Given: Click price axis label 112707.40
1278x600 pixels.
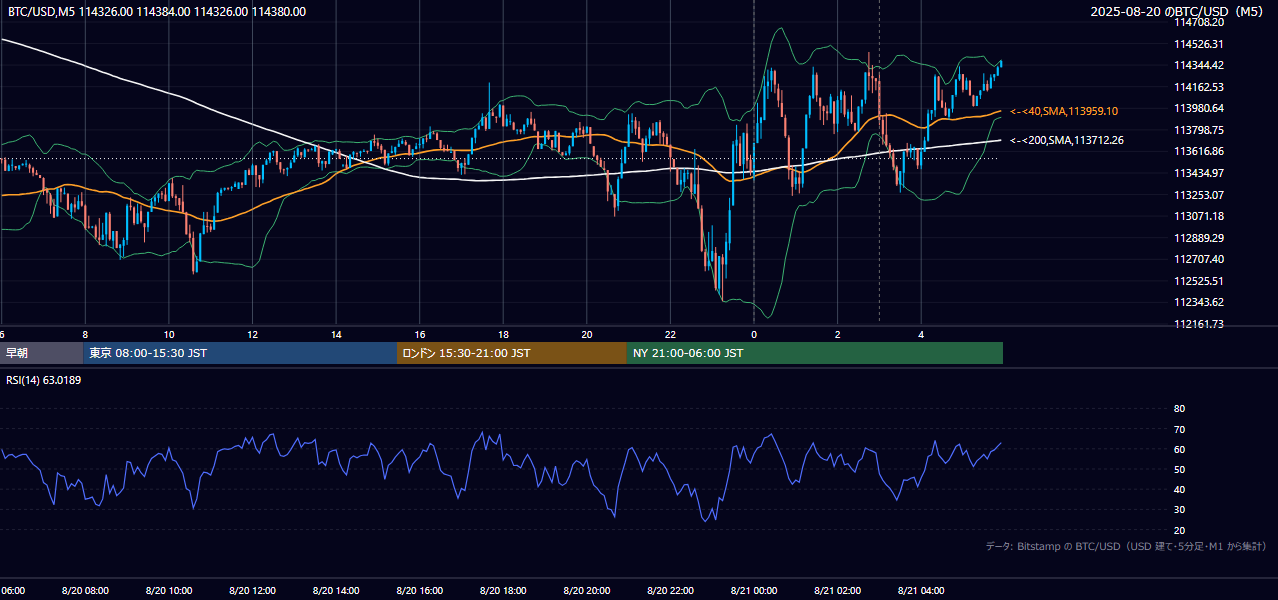Looking at the screenshot, I should 1199,259.
